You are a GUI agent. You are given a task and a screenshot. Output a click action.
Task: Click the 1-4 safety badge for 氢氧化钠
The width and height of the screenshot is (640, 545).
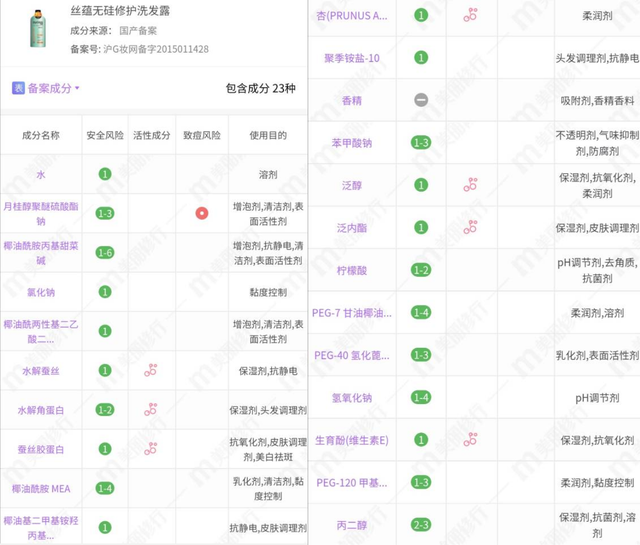coord(421,397)
